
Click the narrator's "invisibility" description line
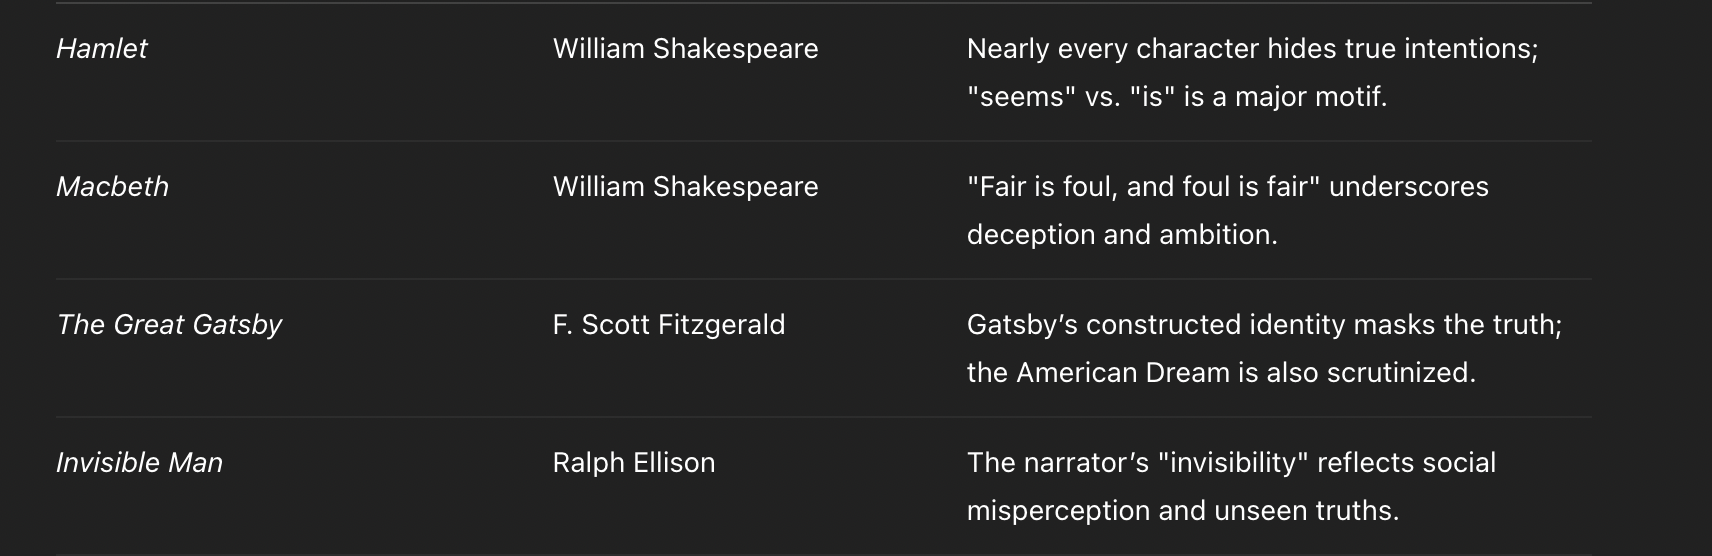coord(1231,462)
